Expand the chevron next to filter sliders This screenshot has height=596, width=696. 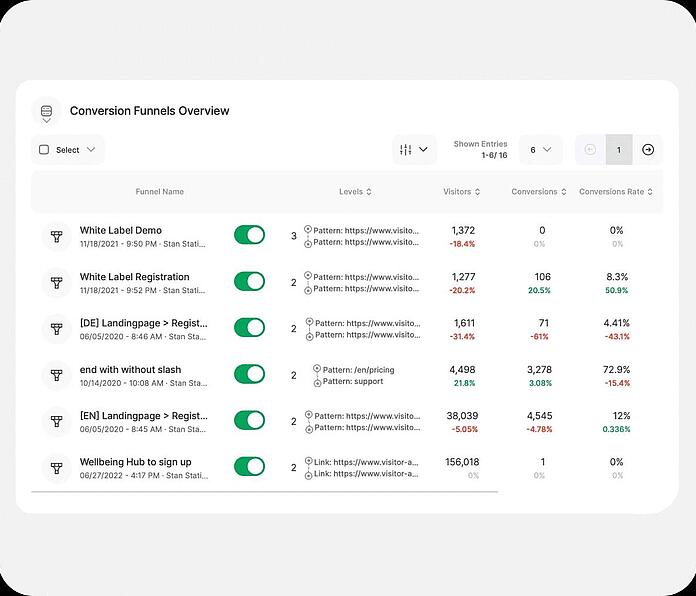(423, 150)
